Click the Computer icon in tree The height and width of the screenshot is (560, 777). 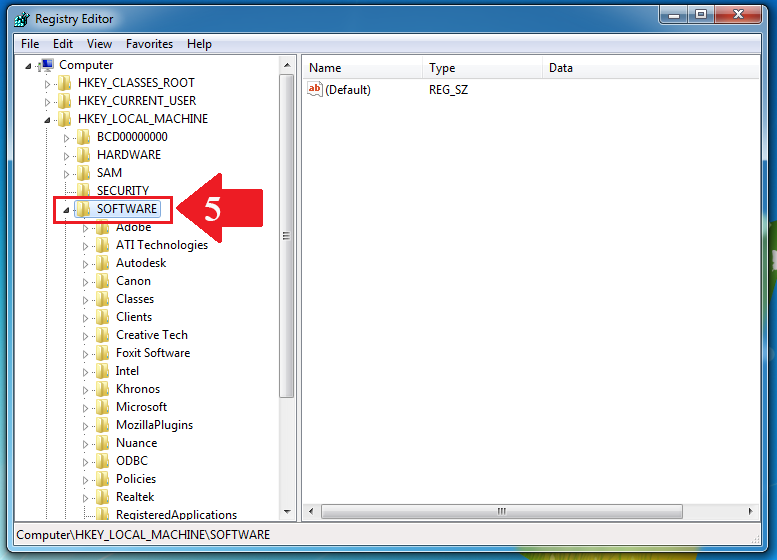pos(47,65)
